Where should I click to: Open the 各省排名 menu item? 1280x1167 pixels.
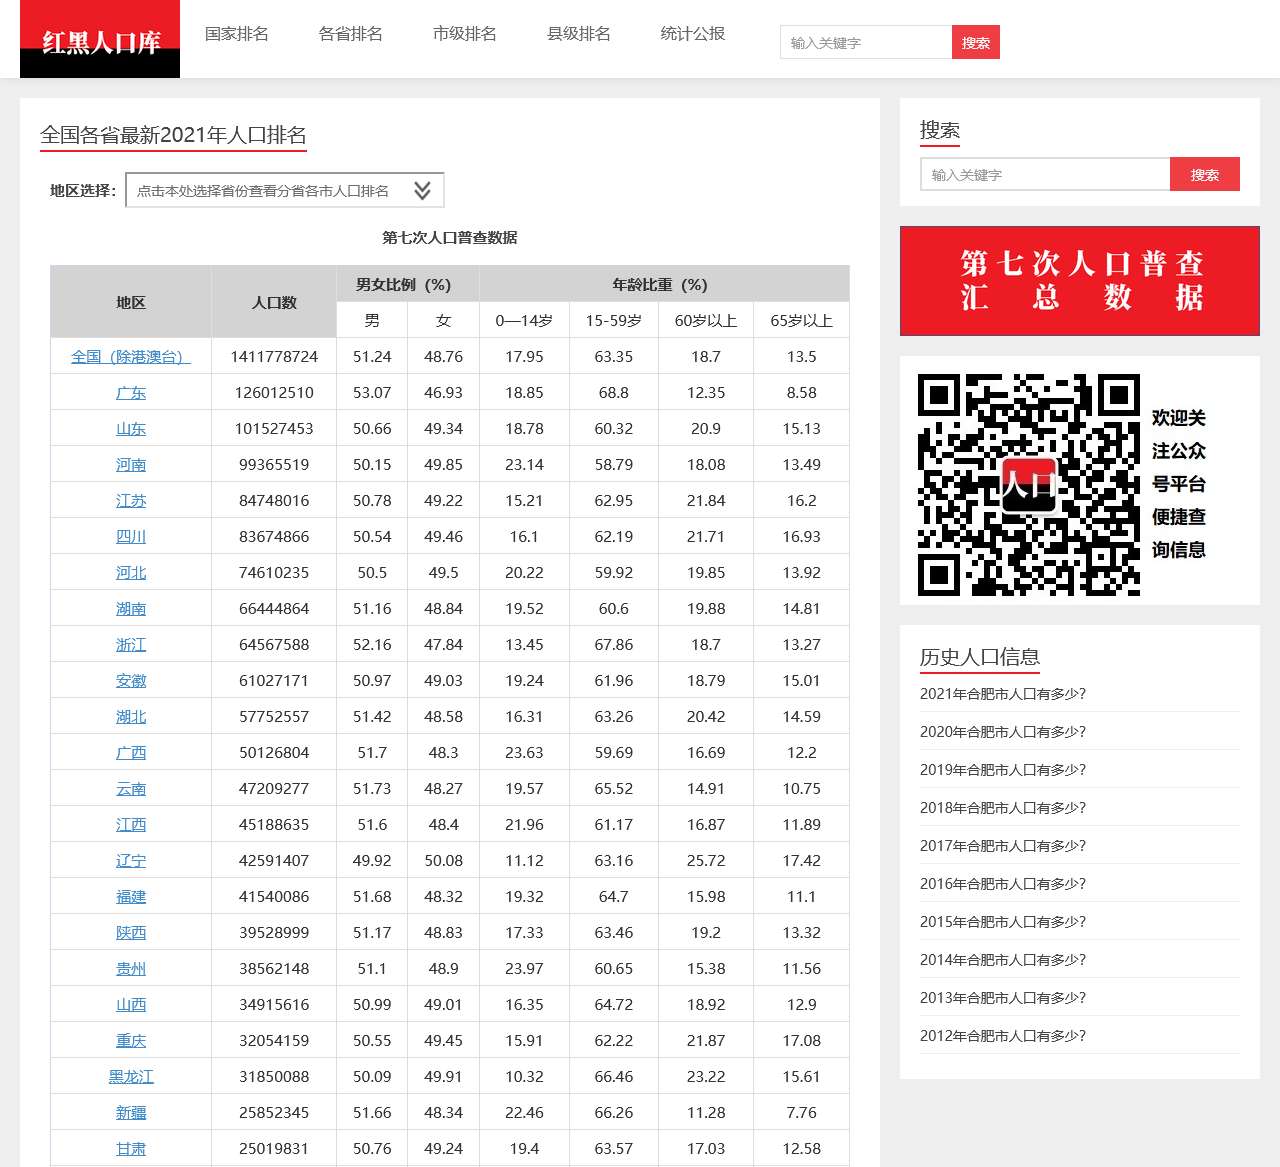[351, 34]
